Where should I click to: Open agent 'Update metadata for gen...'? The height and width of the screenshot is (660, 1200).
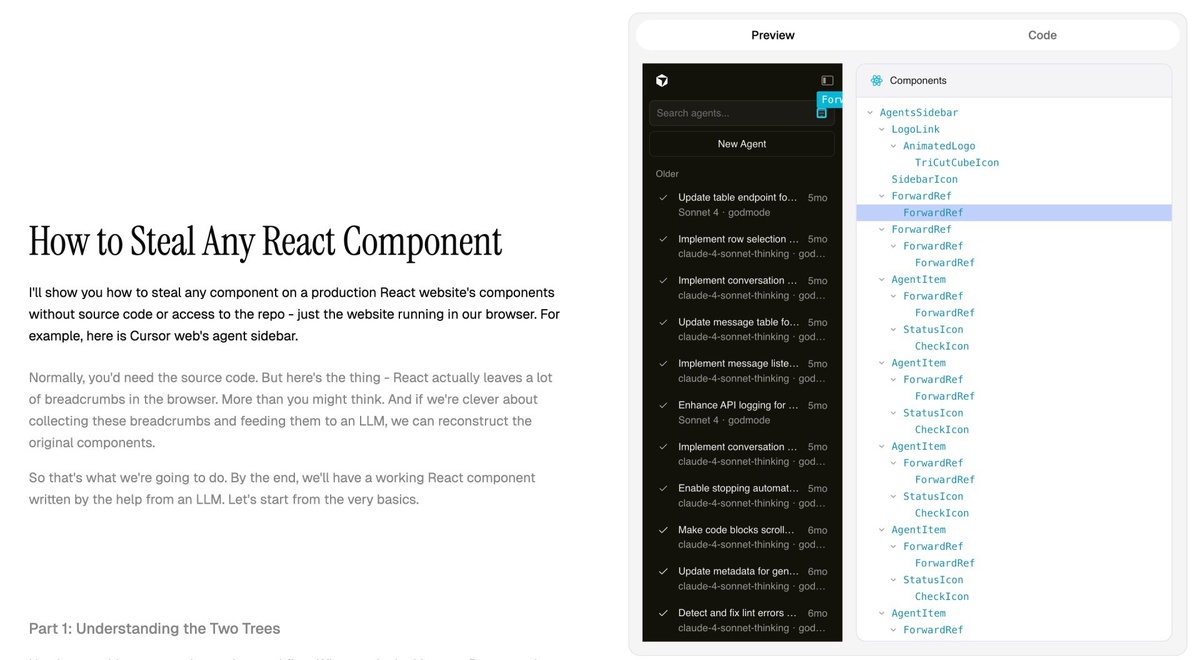coord(742,578)
